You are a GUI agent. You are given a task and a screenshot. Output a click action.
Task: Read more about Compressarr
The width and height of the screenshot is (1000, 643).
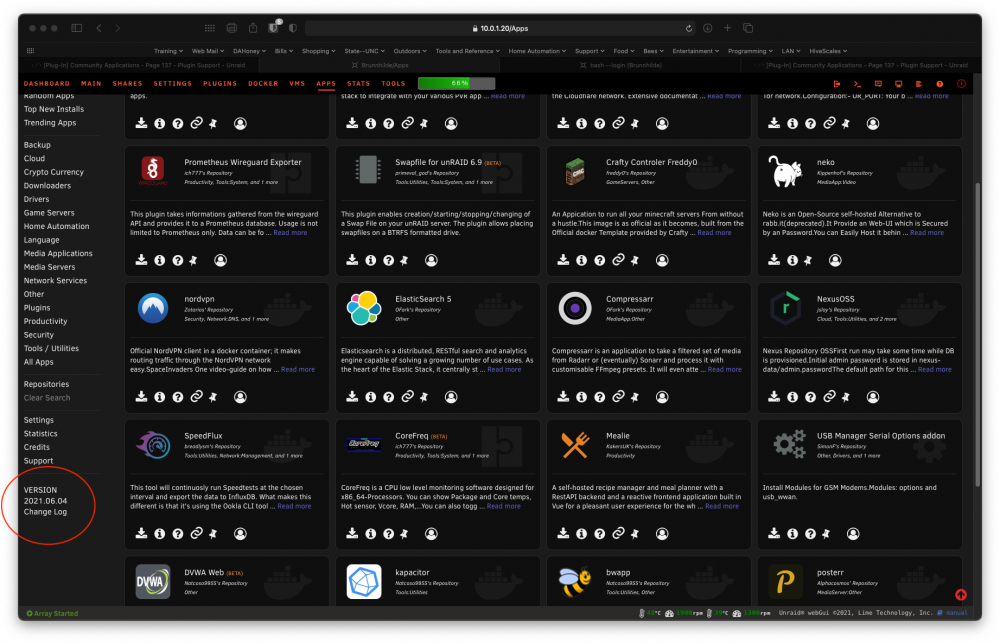pos(724,369)
